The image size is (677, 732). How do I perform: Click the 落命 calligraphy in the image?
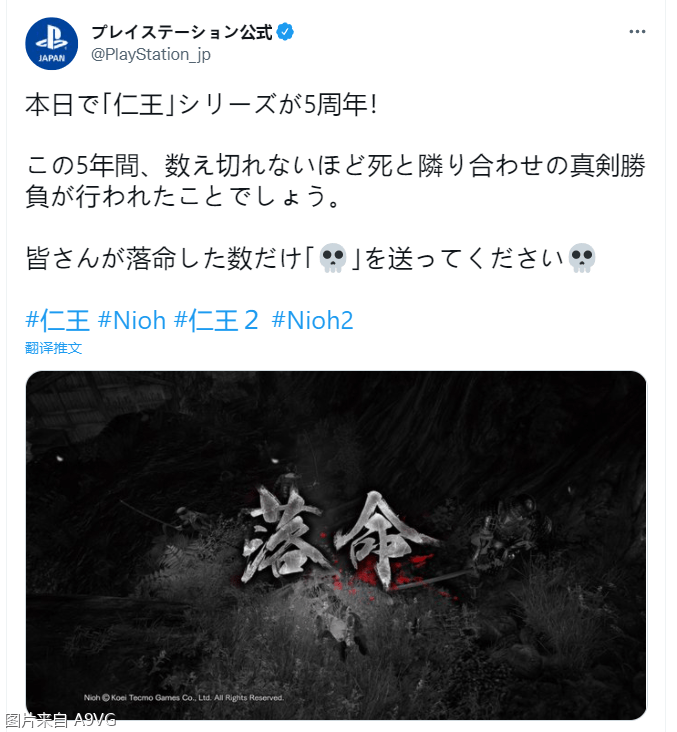[335, 538]
